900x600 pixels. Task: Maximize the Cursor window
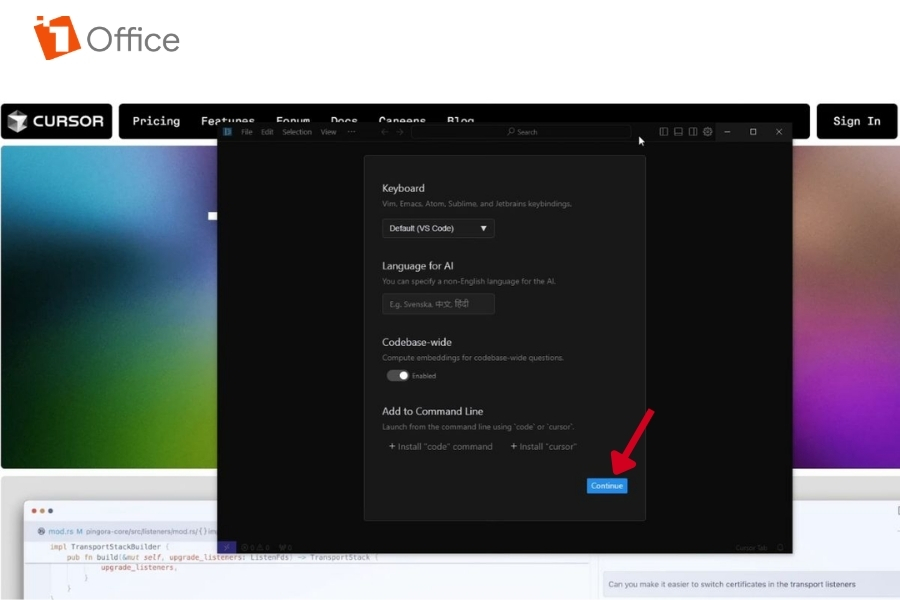tap(753, 131)
